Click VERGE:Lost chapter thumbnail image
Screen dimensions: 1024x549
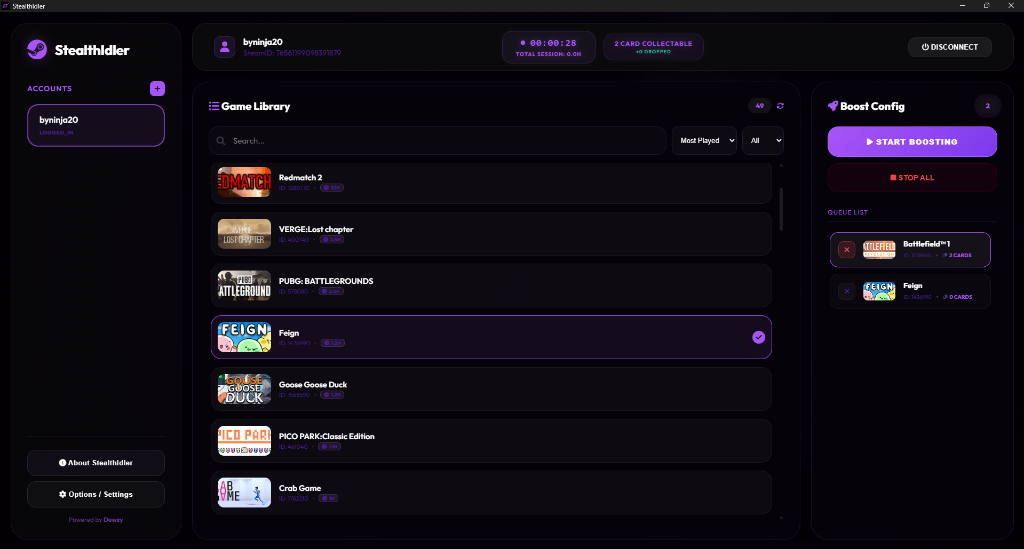click(x=244, y=234)
